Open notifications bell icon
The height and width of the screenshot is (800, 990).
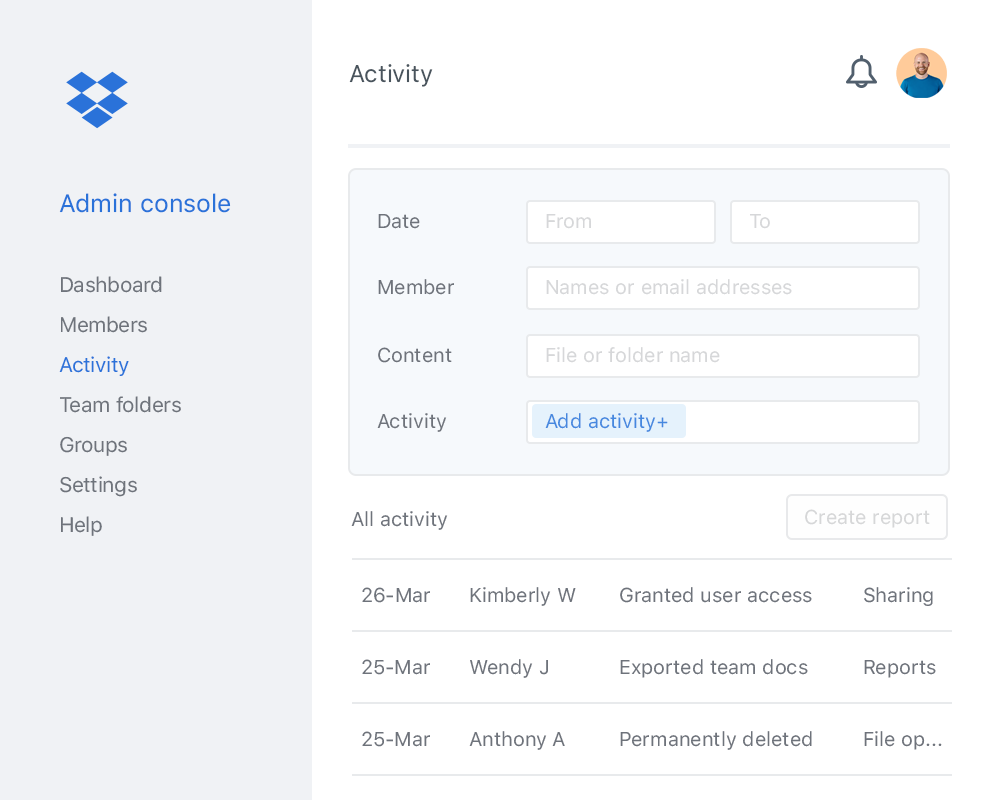861,73
